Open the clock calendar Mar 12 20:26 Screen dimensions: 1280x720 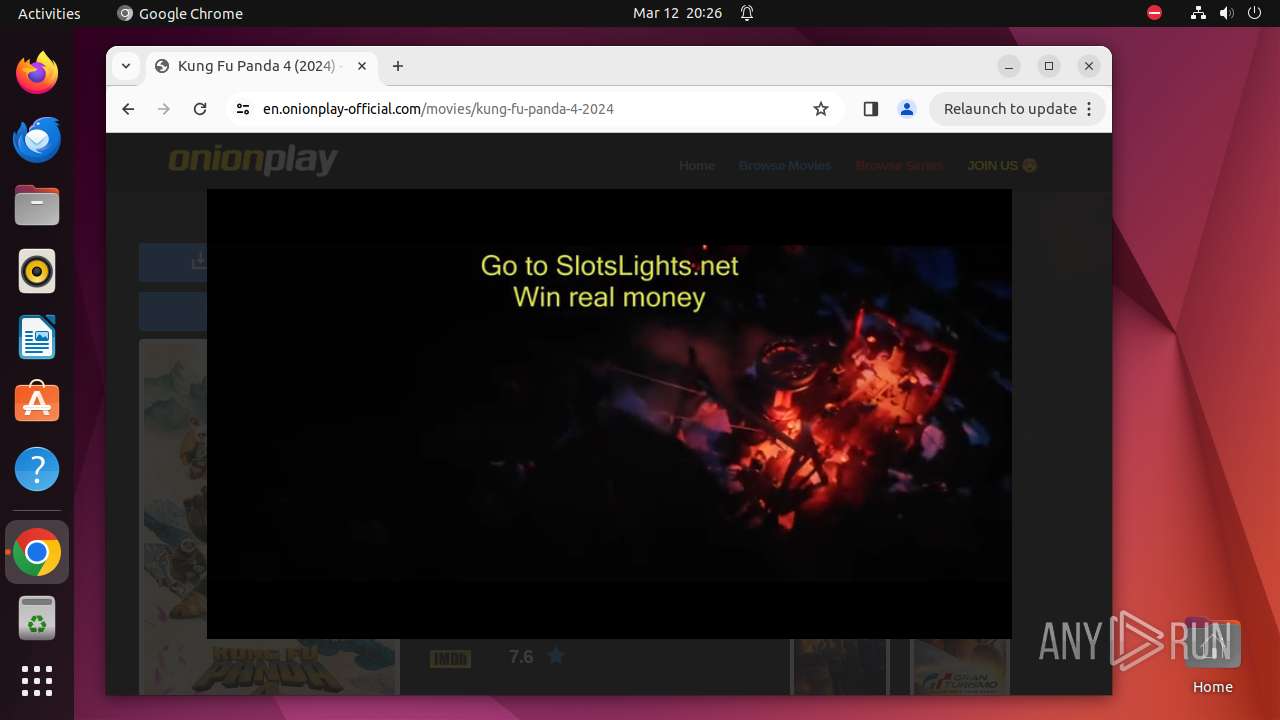[677, 13]
